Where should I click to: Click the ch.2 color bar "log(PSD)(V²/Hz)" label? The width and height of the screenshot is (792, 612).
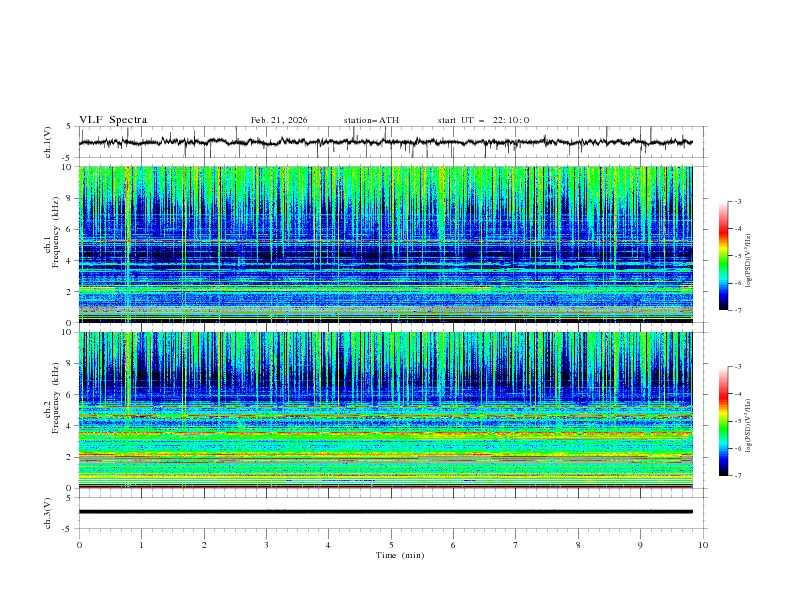748,426
